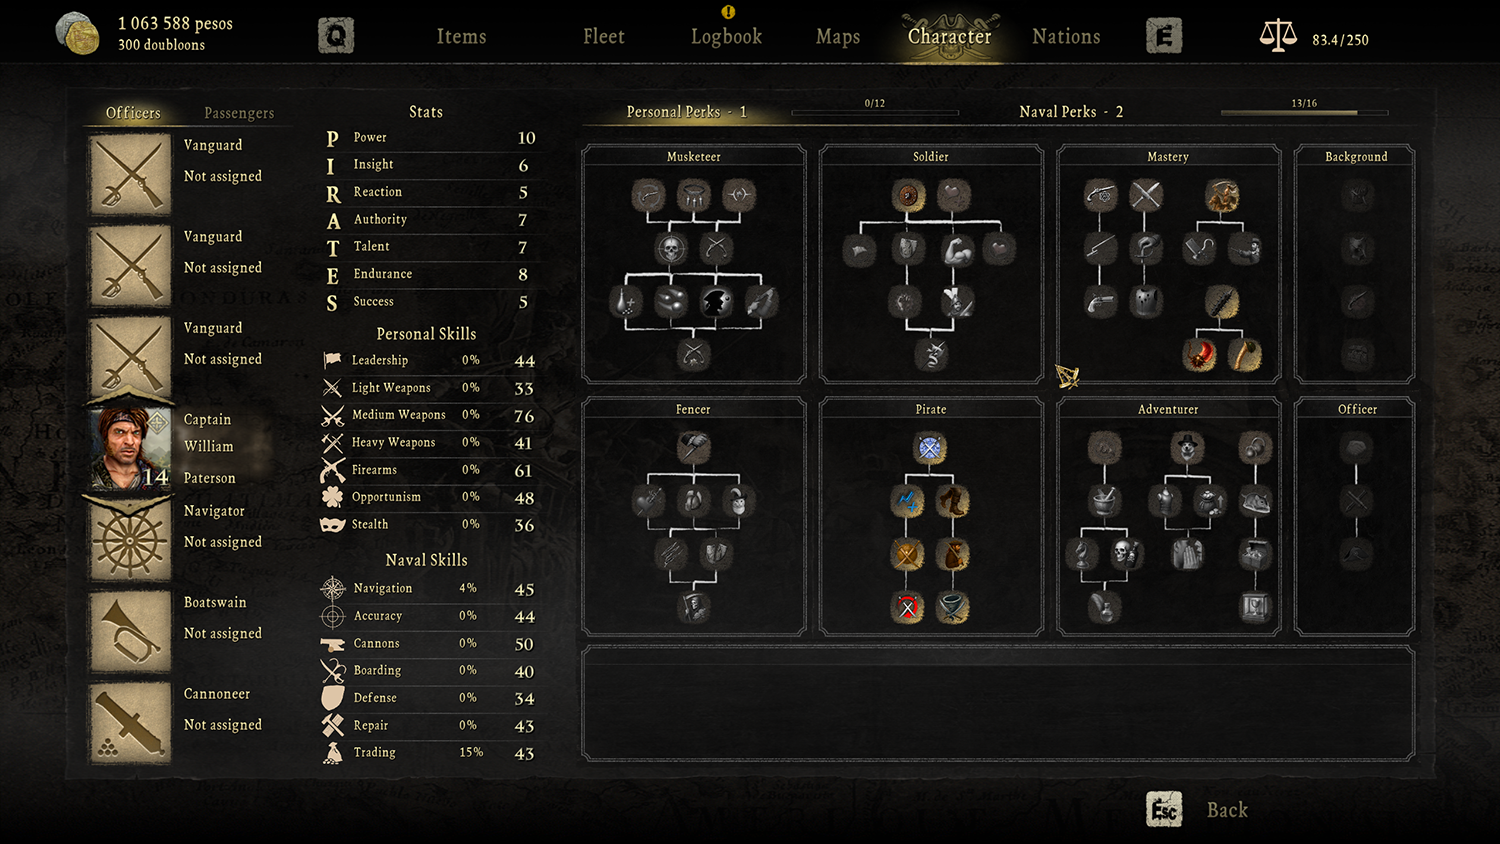Select the top hat perk in Adventurer
The height and width of the screenshot is (844, 1500).
coord(1187,448)
